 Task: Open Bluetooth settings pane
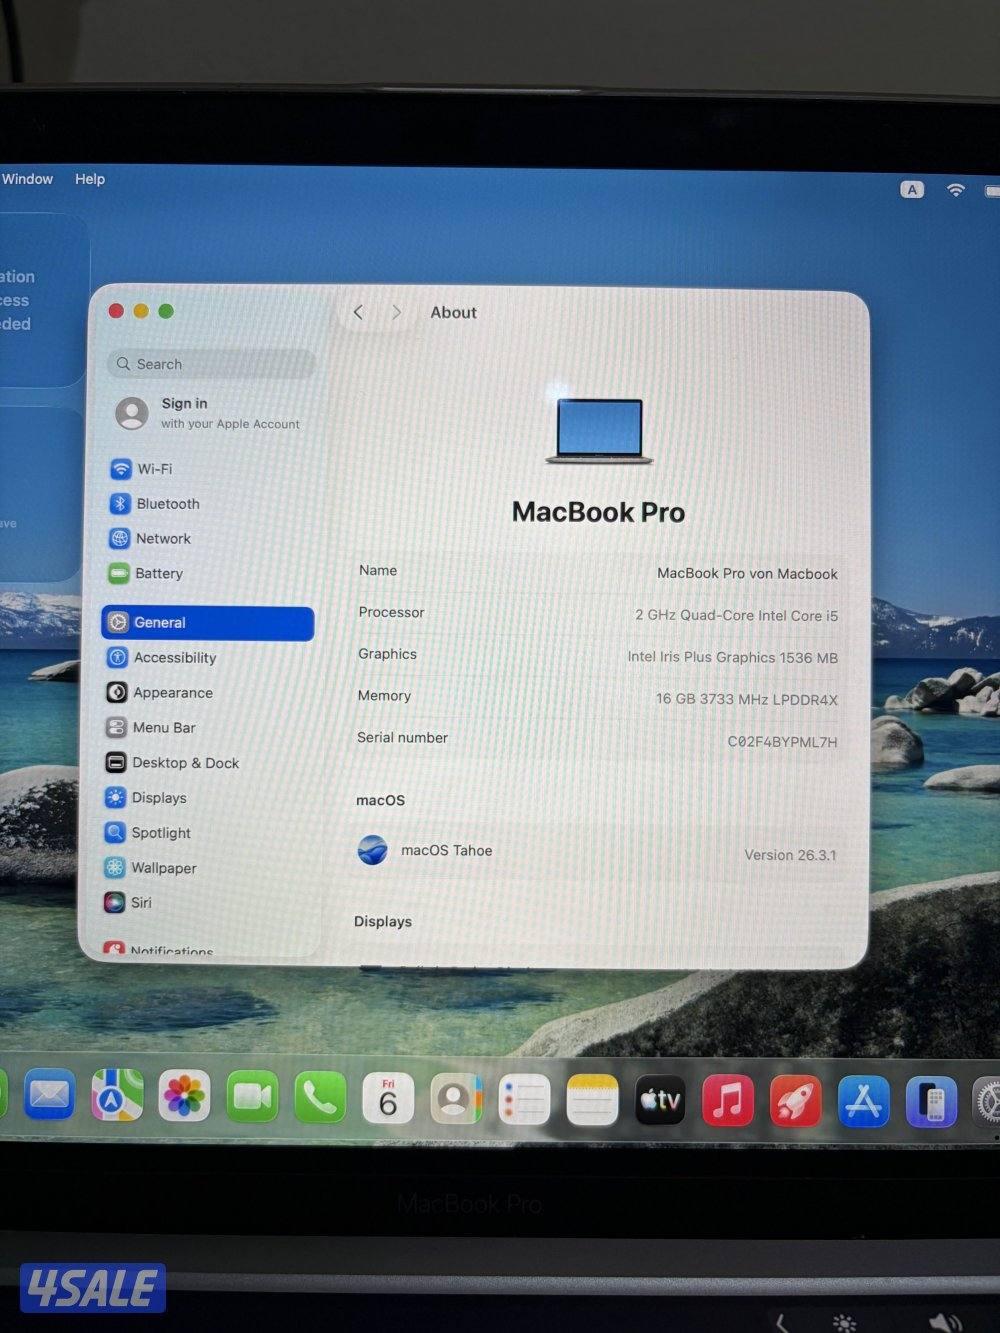(167, 504)
